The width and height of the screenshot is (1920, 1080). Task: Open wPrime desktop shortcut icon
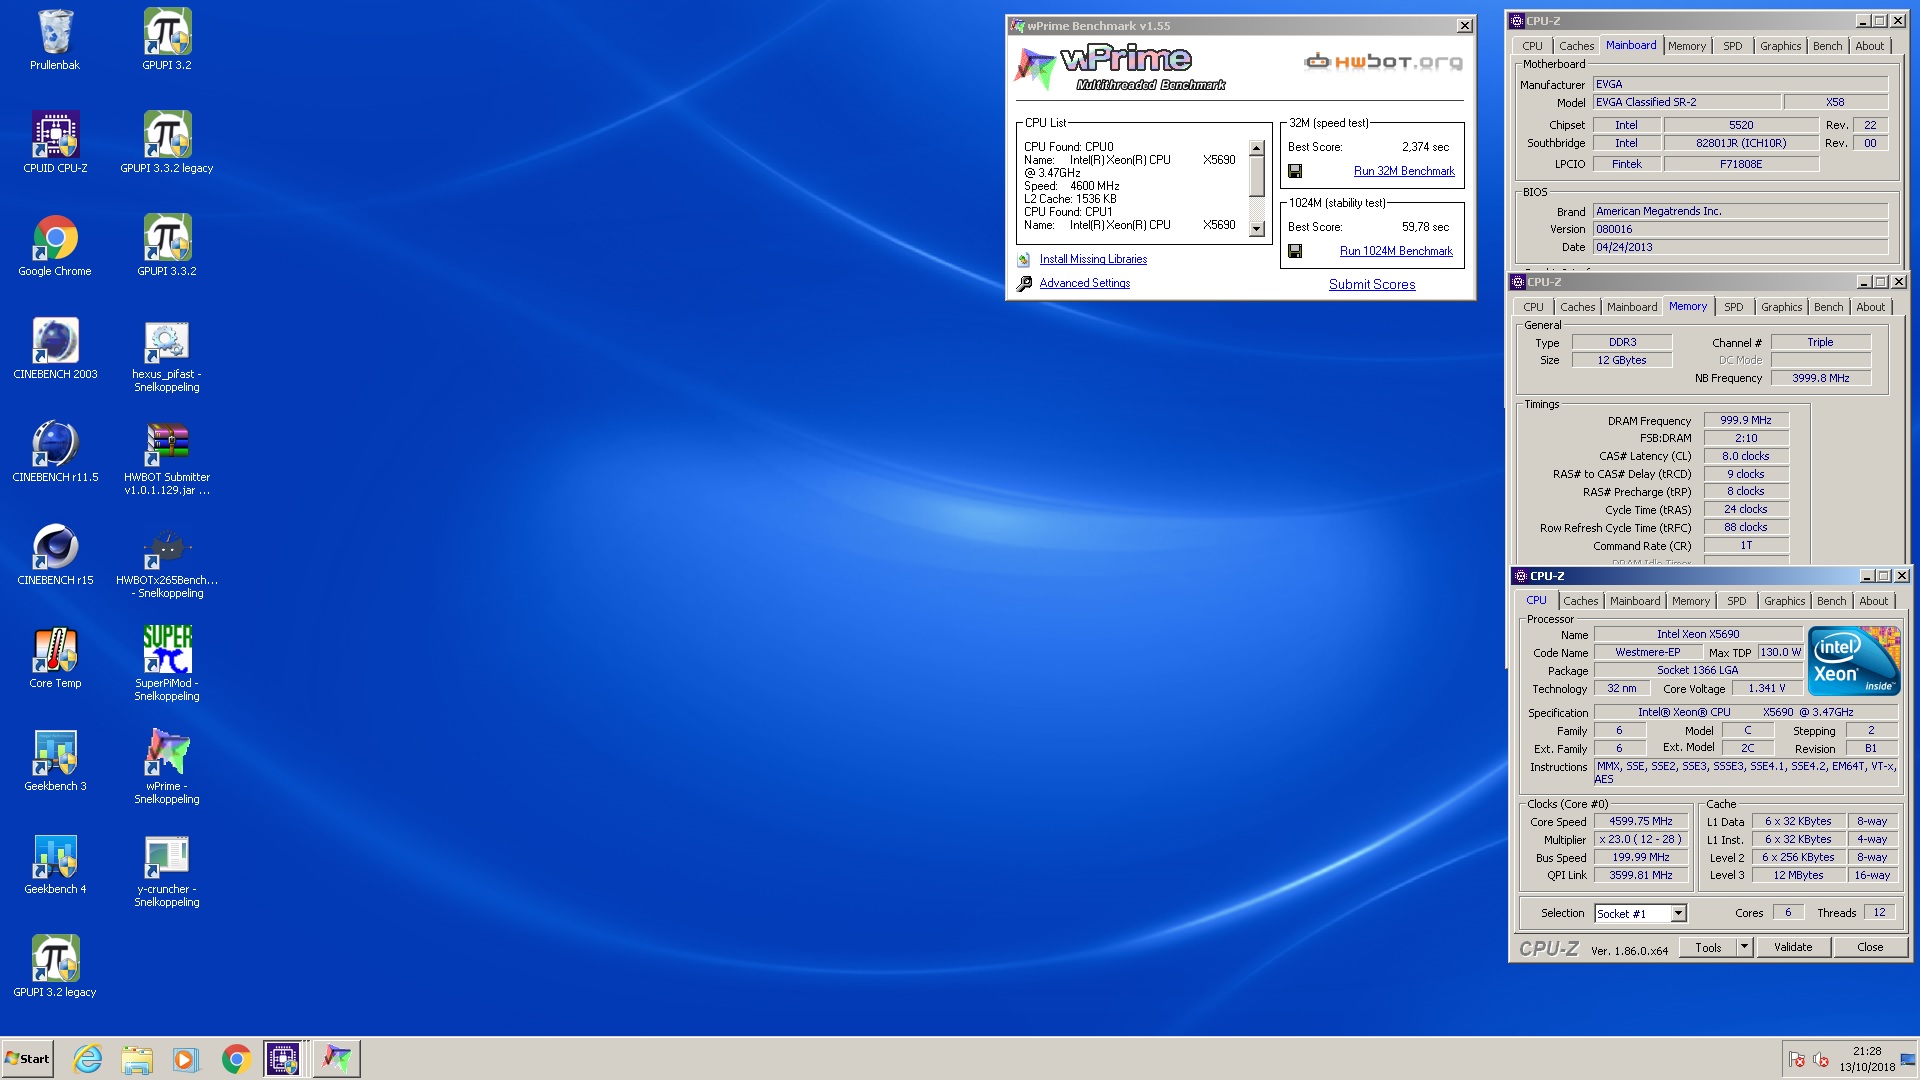pos(167,767)
